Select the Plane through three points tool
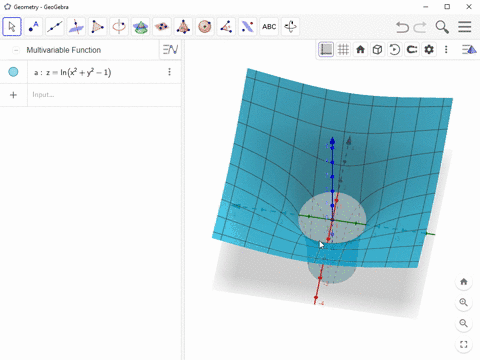 point(162,27)
